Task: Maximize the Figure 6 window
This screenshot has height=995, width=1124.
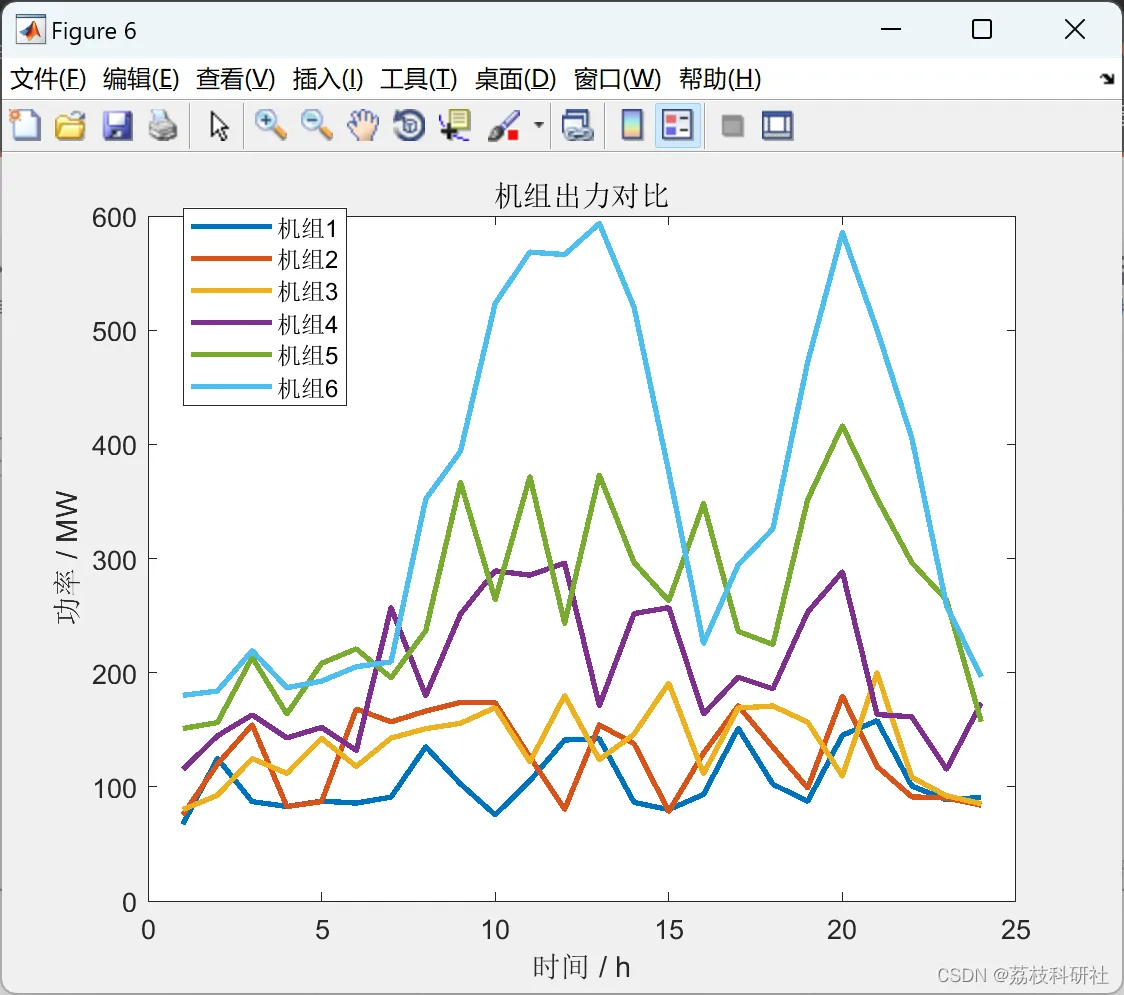Action: click(x=981, y=29)
